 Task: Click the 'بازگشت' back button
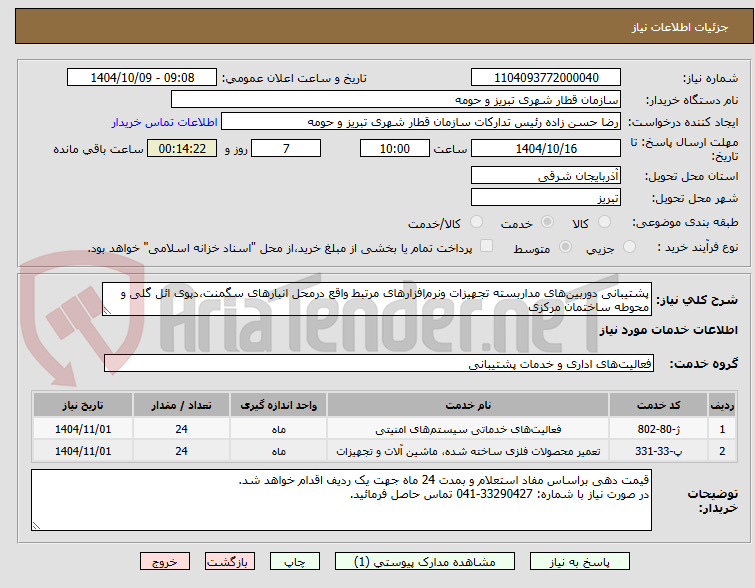tap(233, 562)
